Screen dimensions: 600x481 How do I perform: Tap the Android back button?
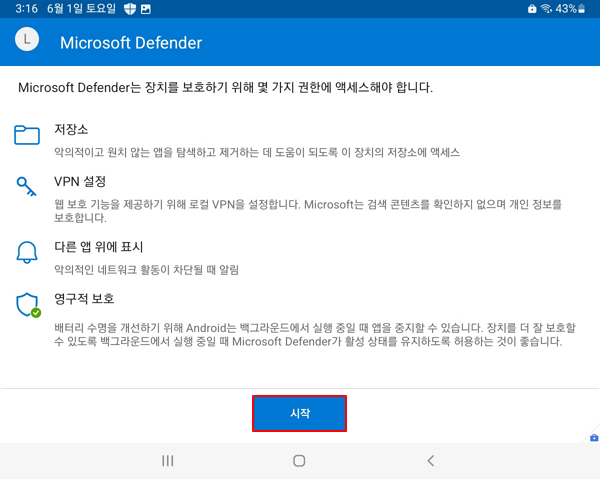pyautogui.click(x=431, y=461)
